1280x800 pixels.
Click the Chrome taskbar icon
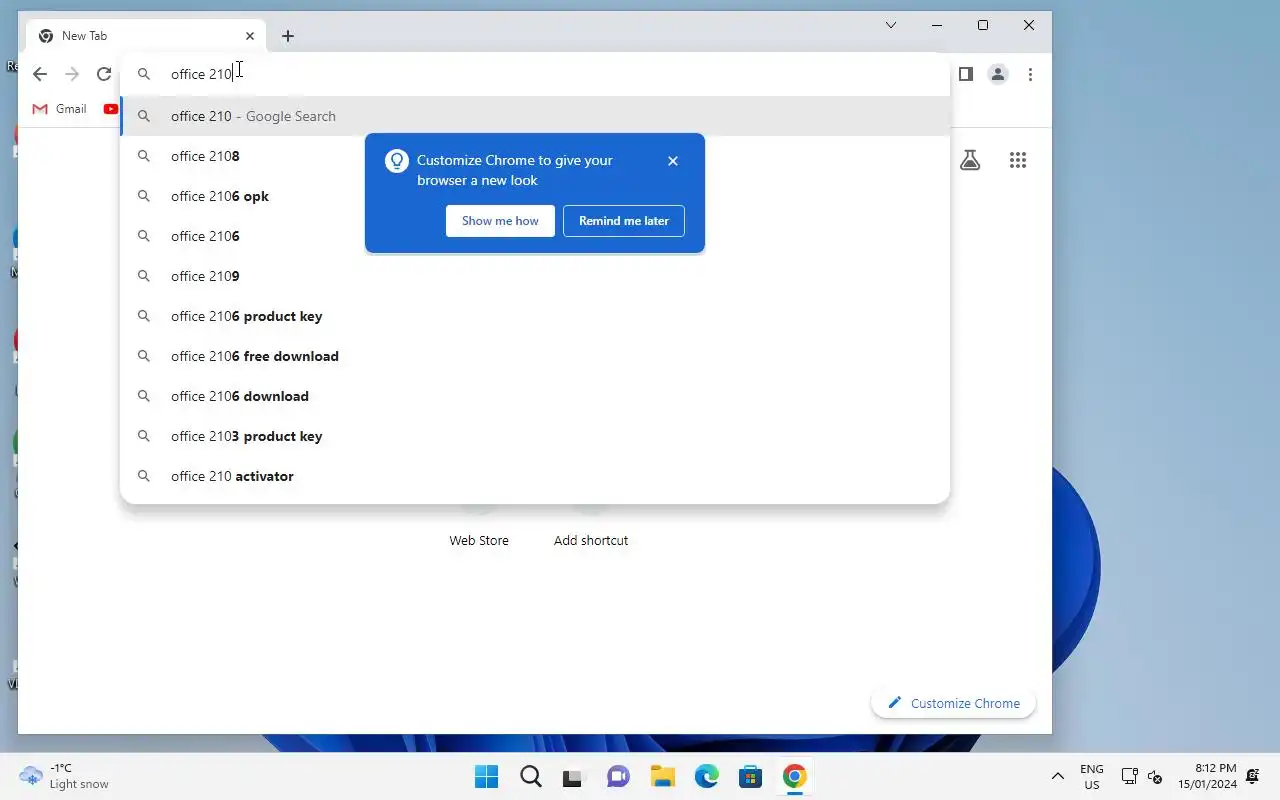[795, 777]
